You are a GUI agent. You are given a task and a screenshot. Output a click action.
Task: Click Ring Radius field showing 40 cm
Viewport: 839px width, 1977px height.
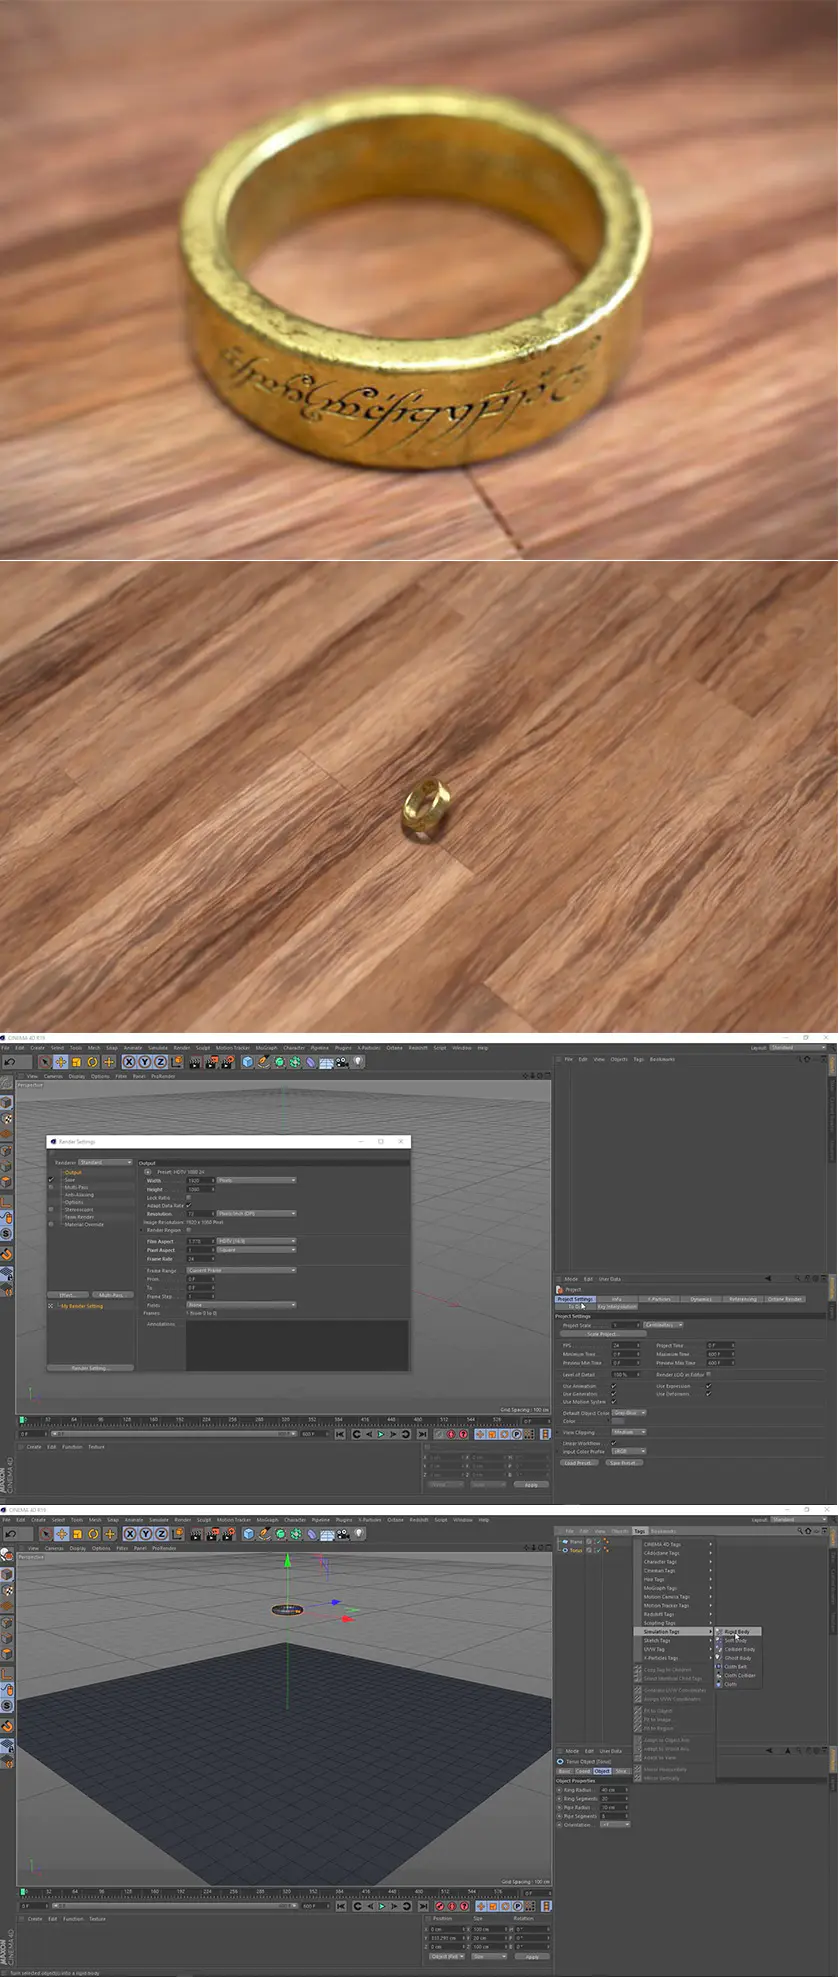pos(614,1790)
